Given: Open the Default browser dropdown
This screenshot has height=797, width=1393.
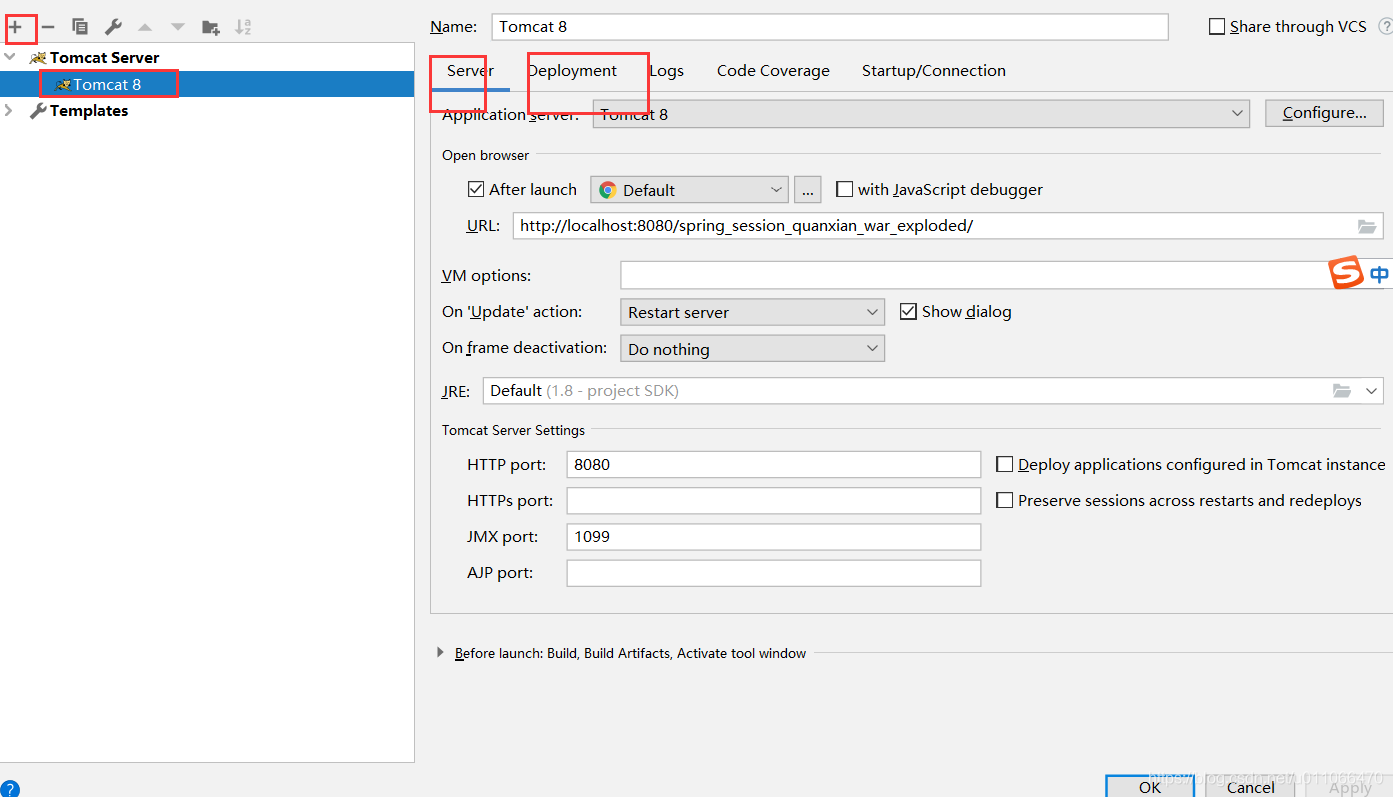Looking at the screenshot, I should 689,190.
